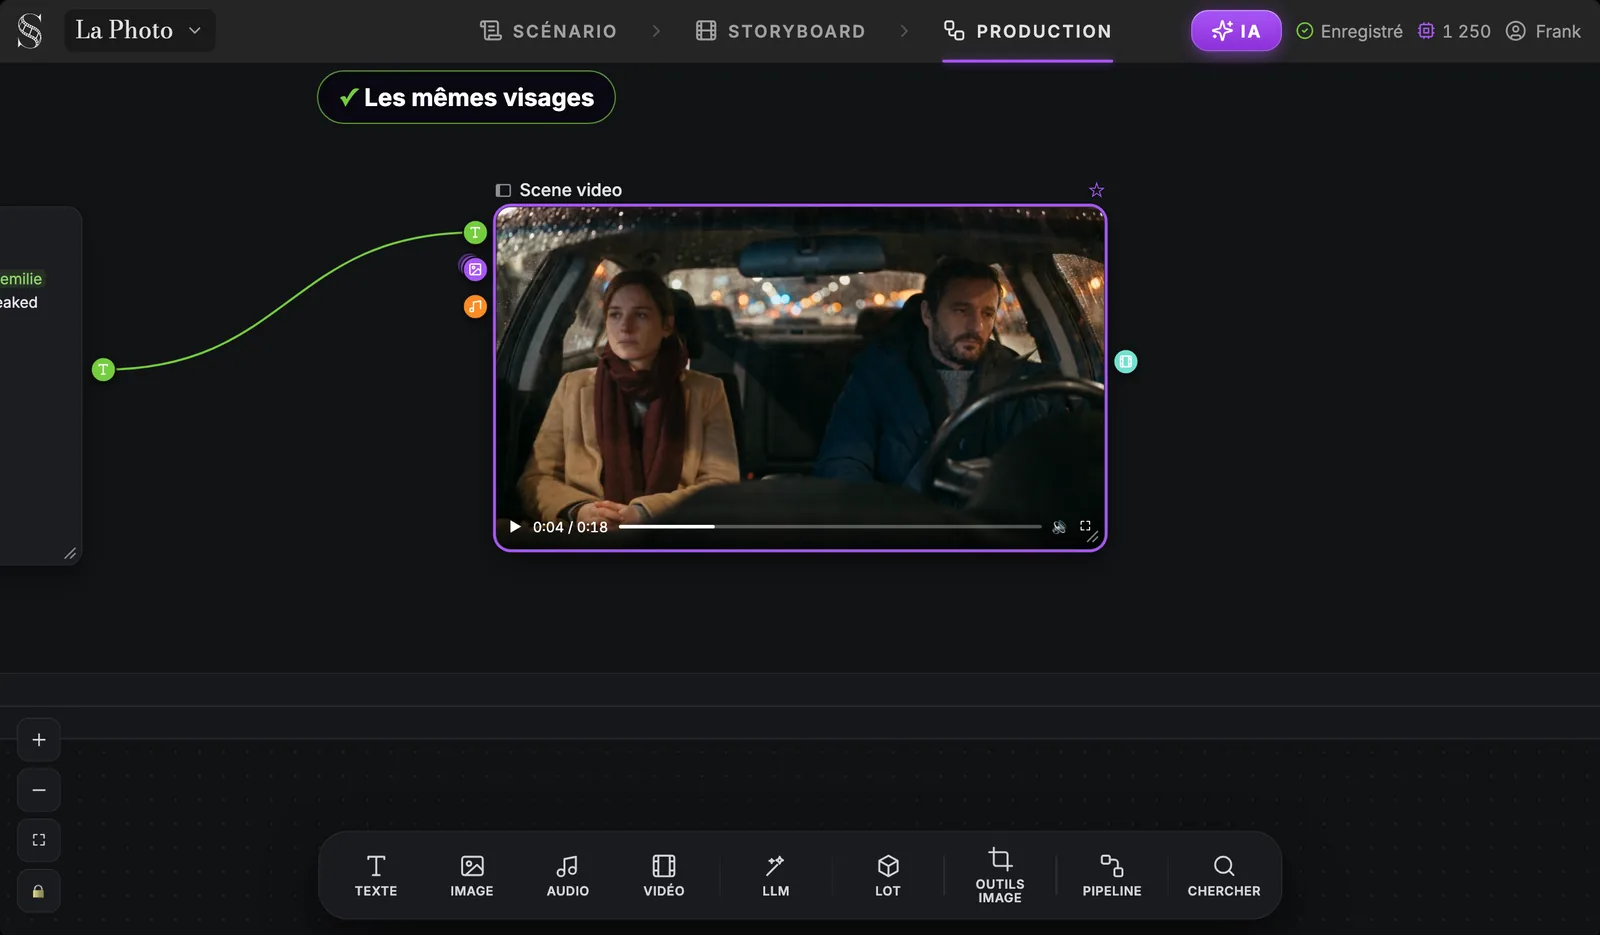
Task: Open the Frank user account menu
Action: click(x=1543, y=31)
